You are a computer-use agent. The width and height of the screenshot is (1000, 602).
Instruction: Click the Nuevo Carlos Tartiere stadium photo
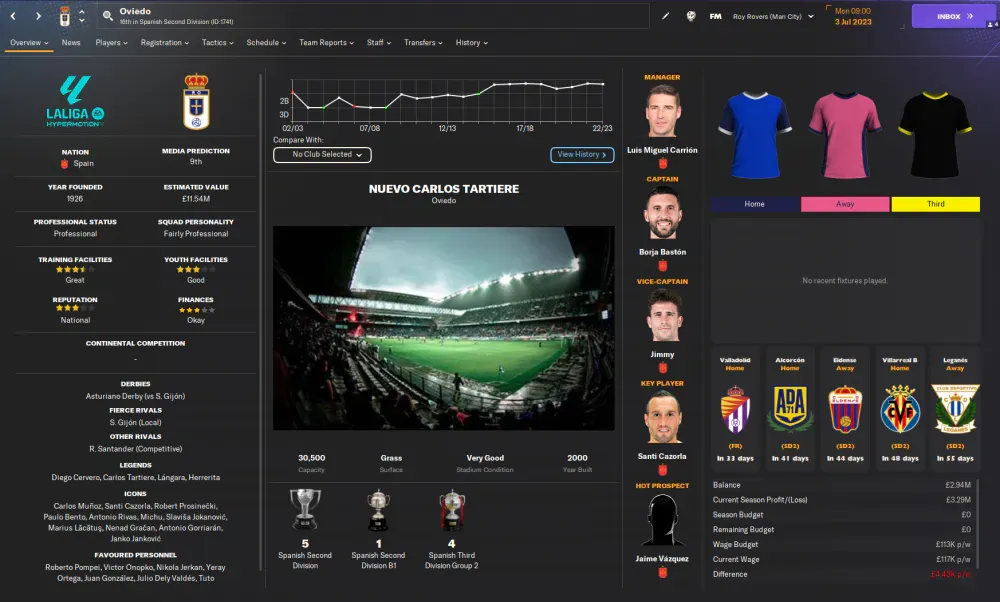pos(444,328)
